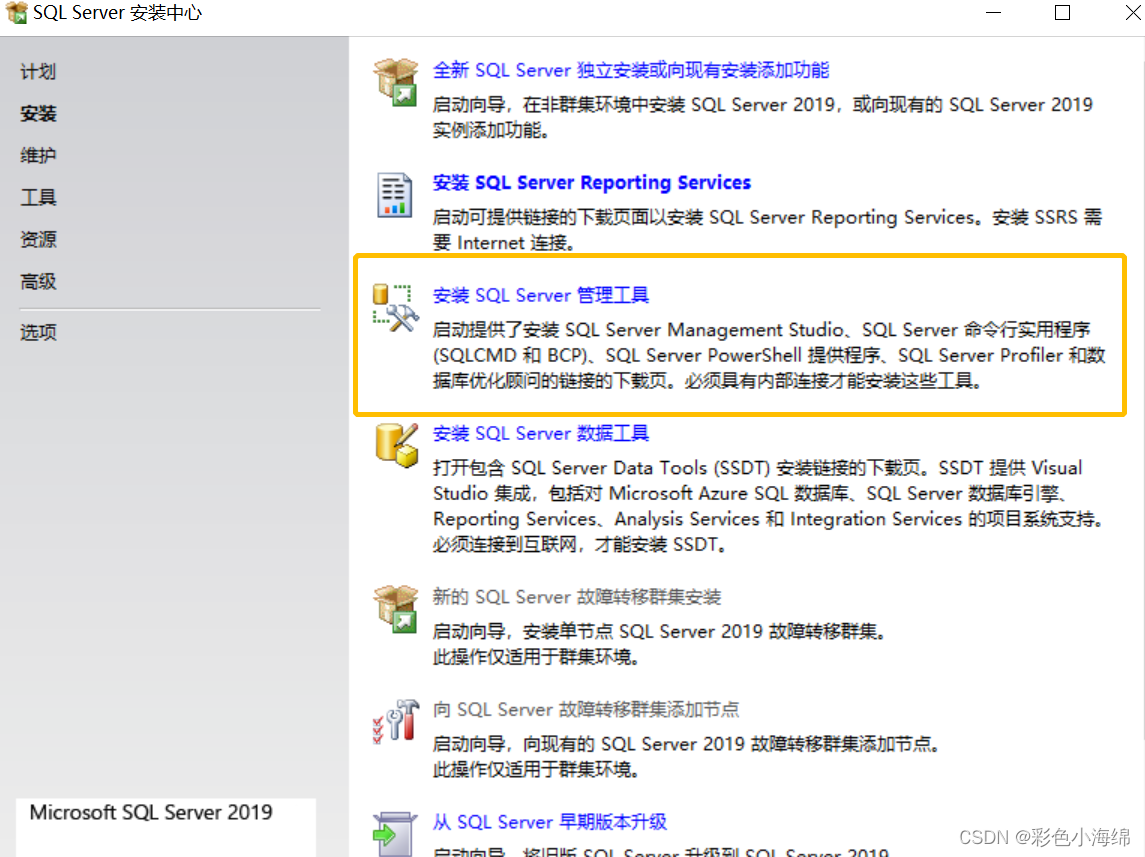Click the SQL Server data tools cylinder icon

click(397, 445)
